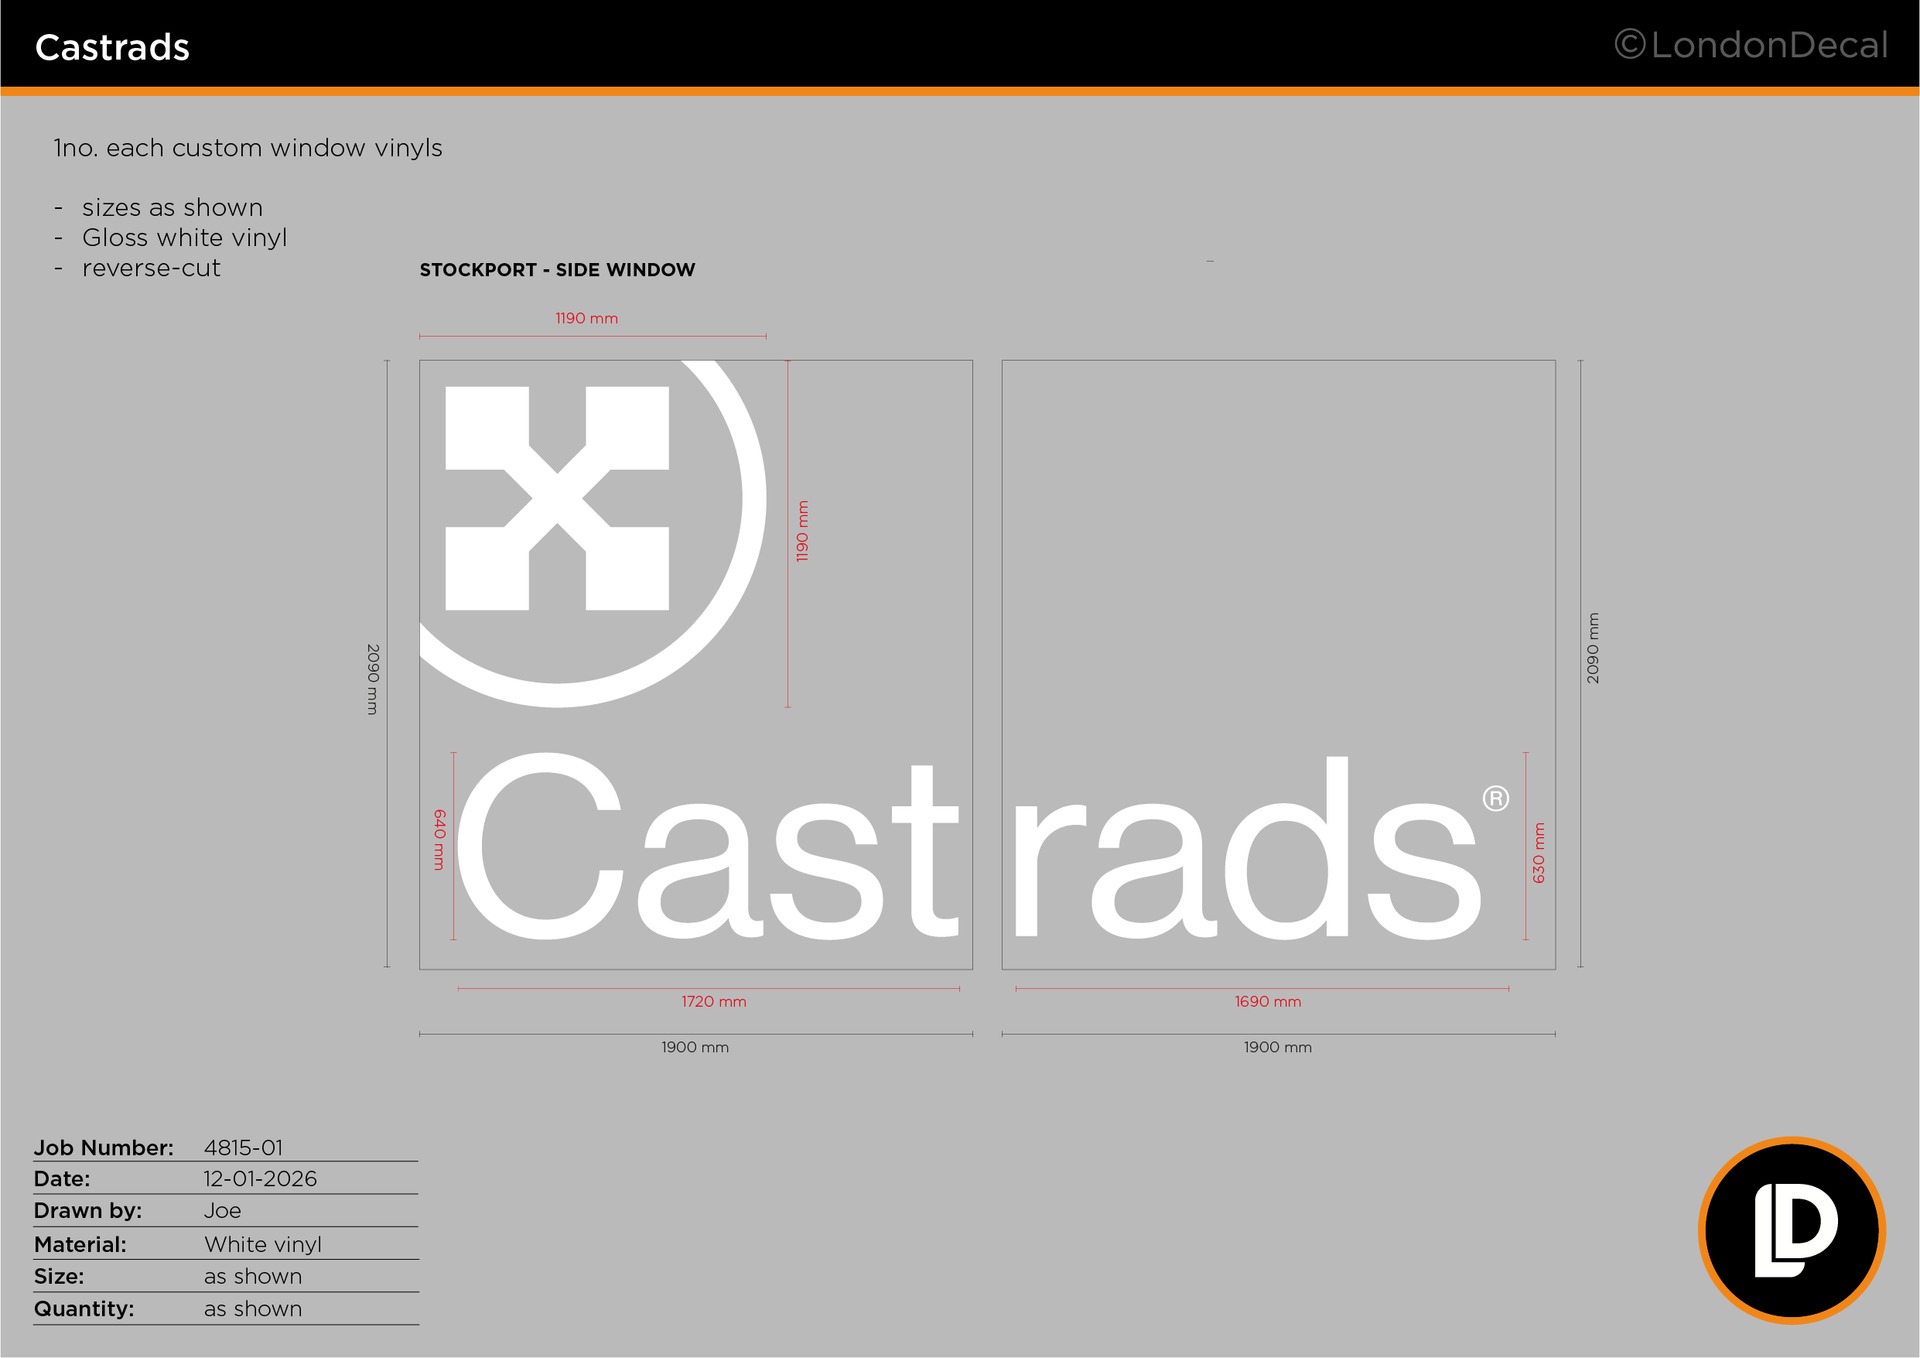Image resolution: width=1920 pixels, height=1358 pixels.
Task: Click the Castrads cross circle logo
Action: pos(593,534)
